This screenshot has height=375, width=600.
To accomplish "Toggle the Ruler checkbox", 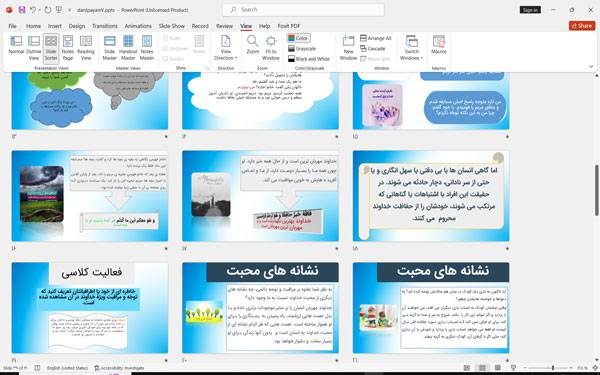I will pos(171,38).
